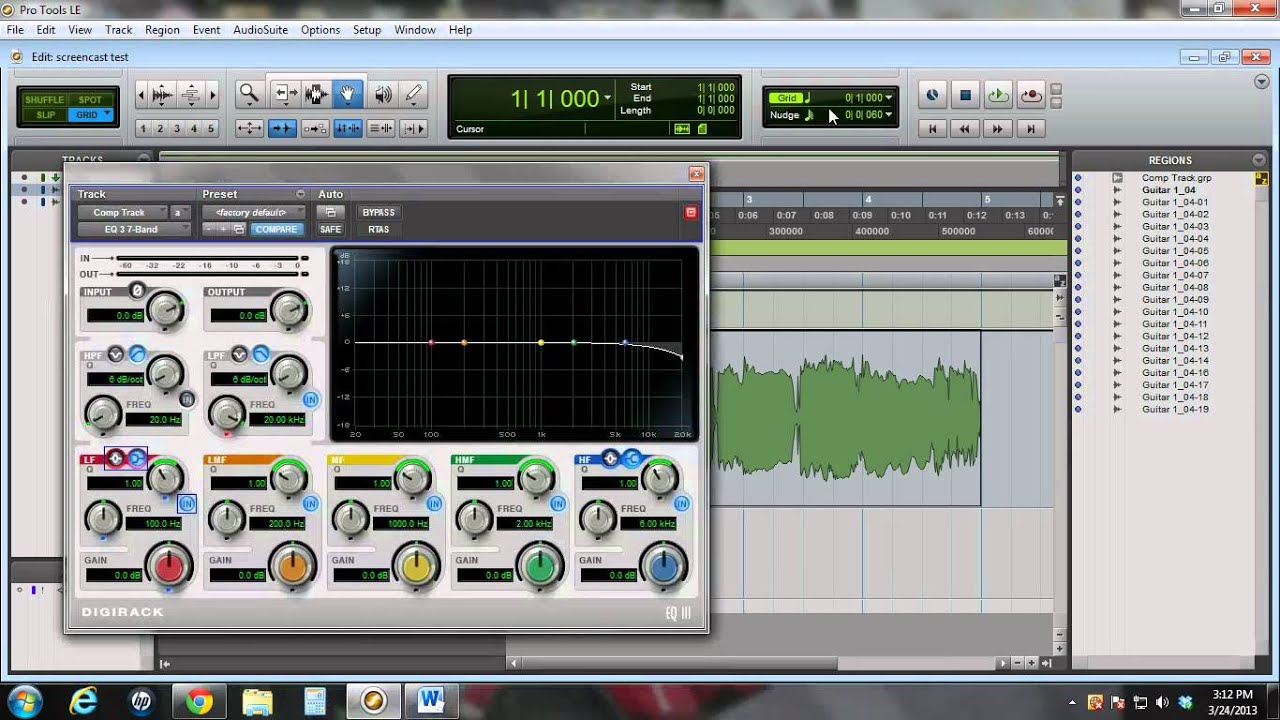Image resolution: width=1280 pixels, height=720 pixels.
Task: Click the stop transport button
Action: tap(965, 95)
